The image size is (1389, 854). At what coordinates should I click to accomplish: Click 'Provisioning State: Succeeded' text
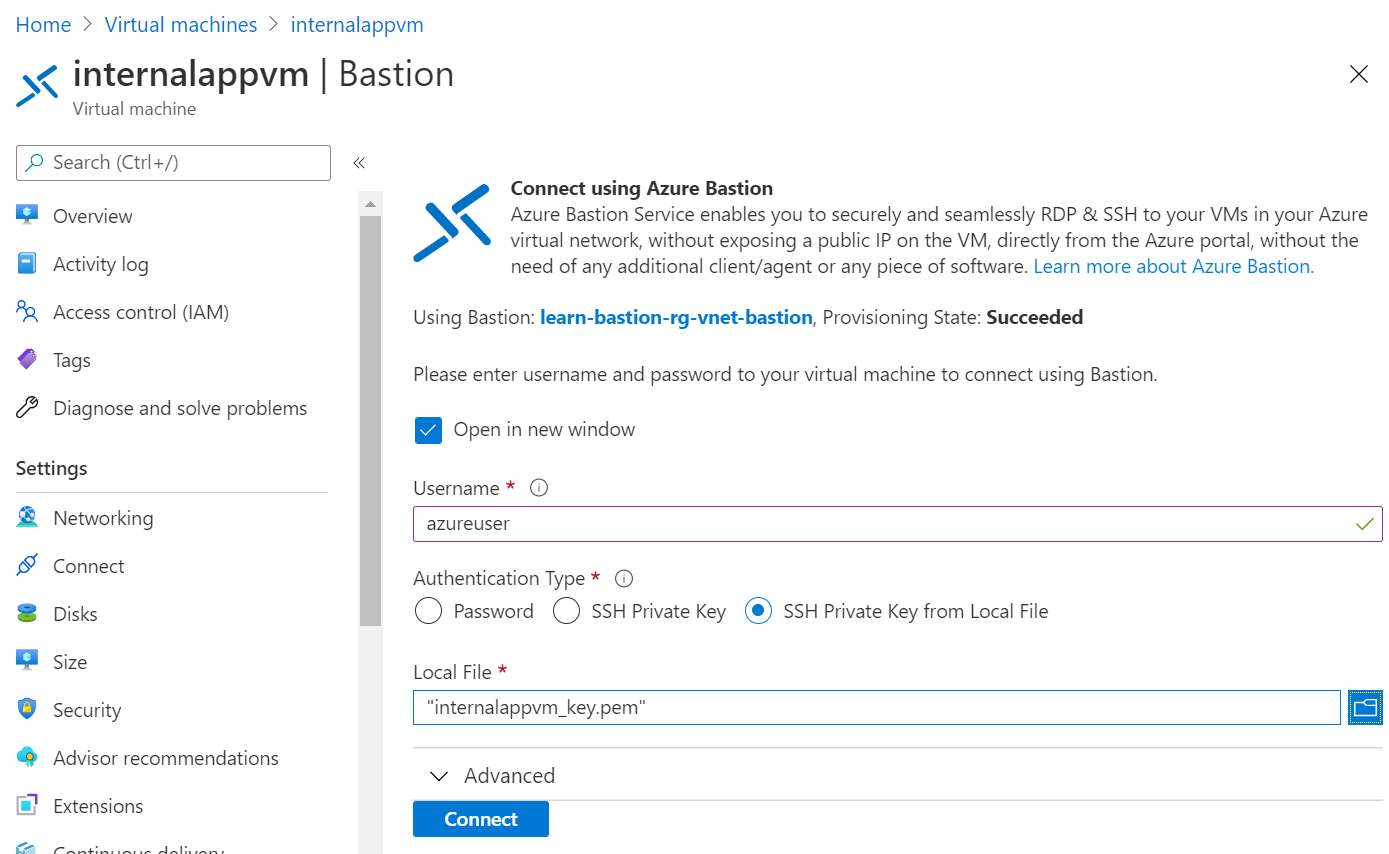click(x=953, y=317)
